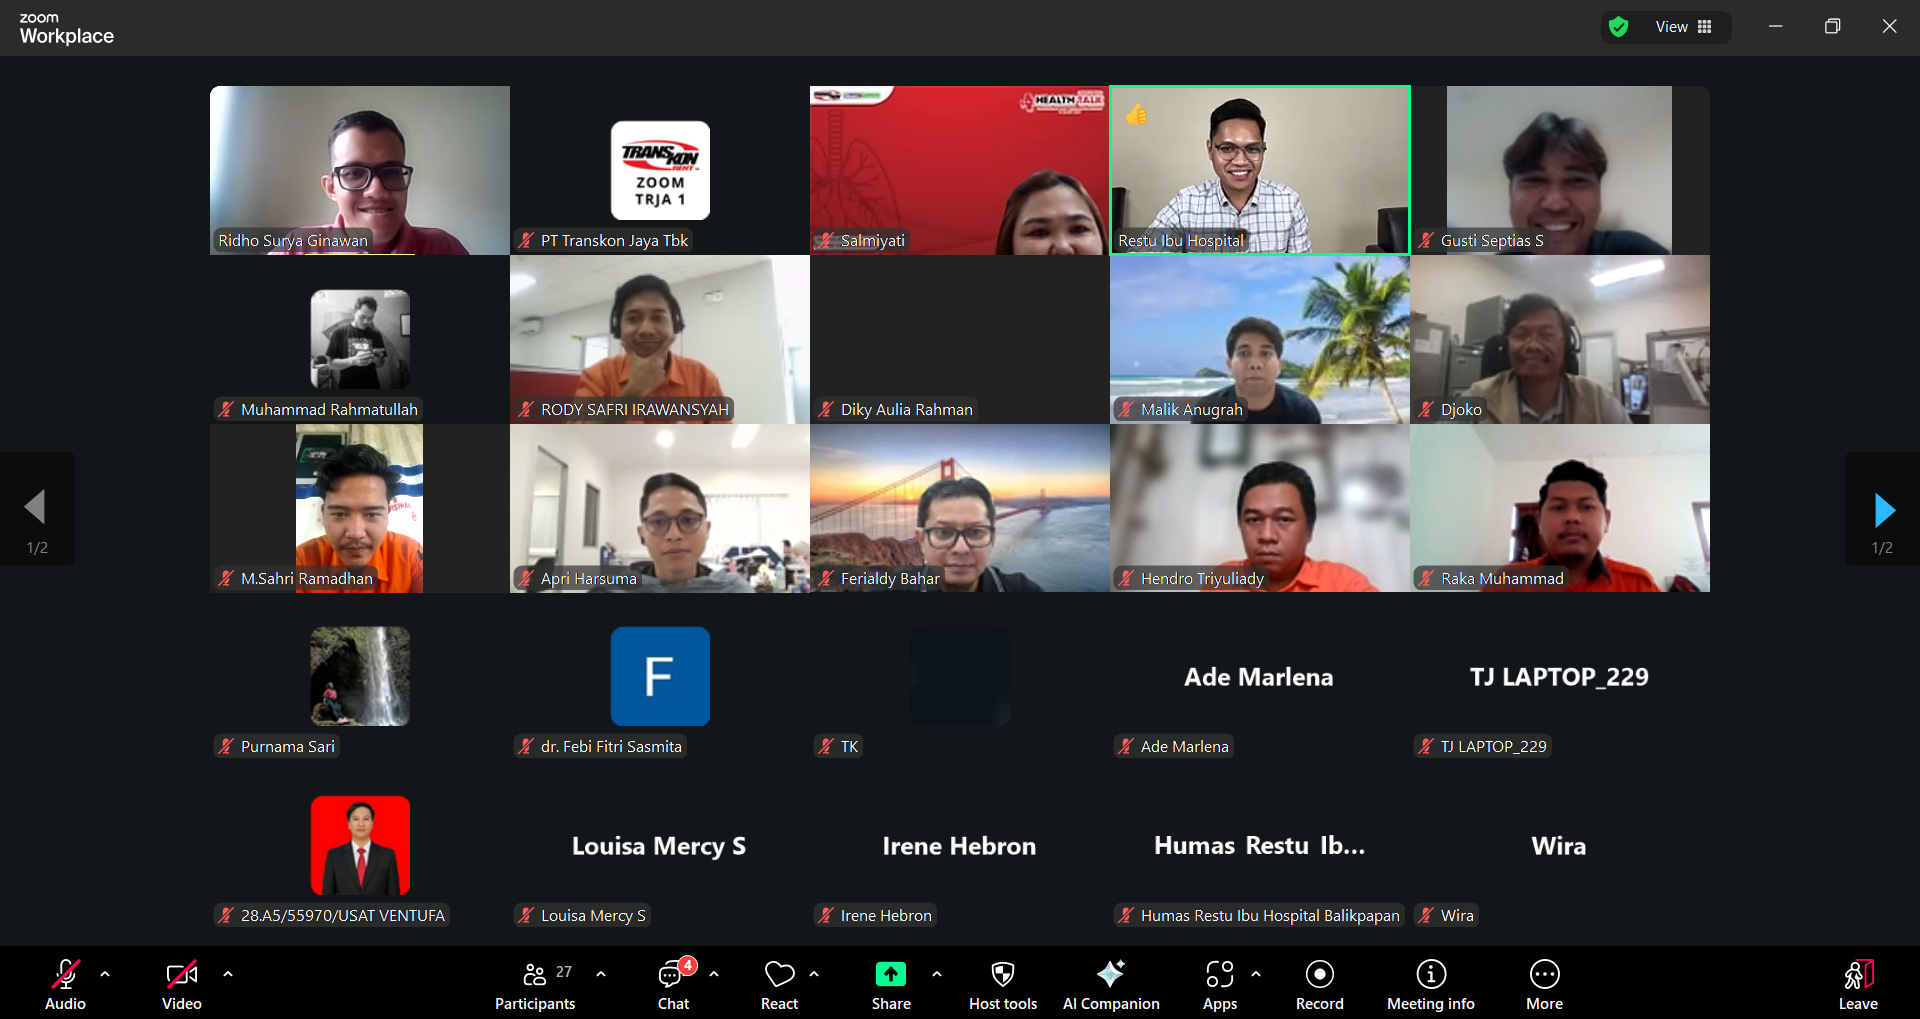Screen dimensions: 1920x1019
Task: Go to next page of participants
Action: (x=1883, y=510)
